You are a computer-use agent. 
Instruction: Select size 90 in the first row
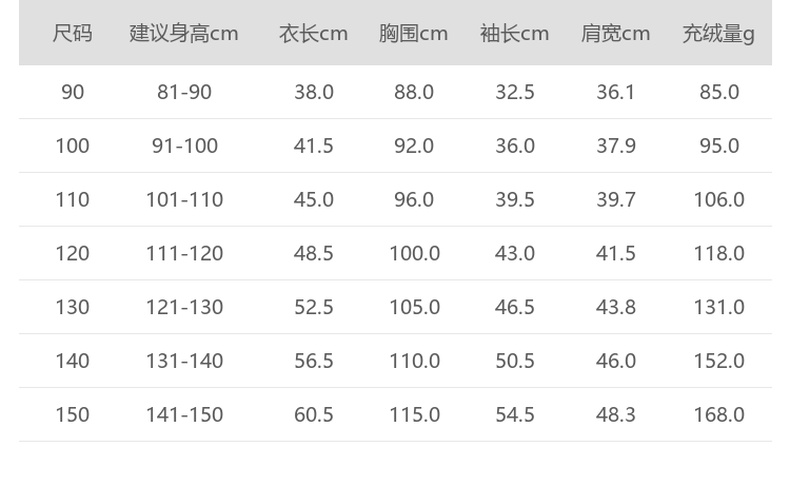pos(72,92)
